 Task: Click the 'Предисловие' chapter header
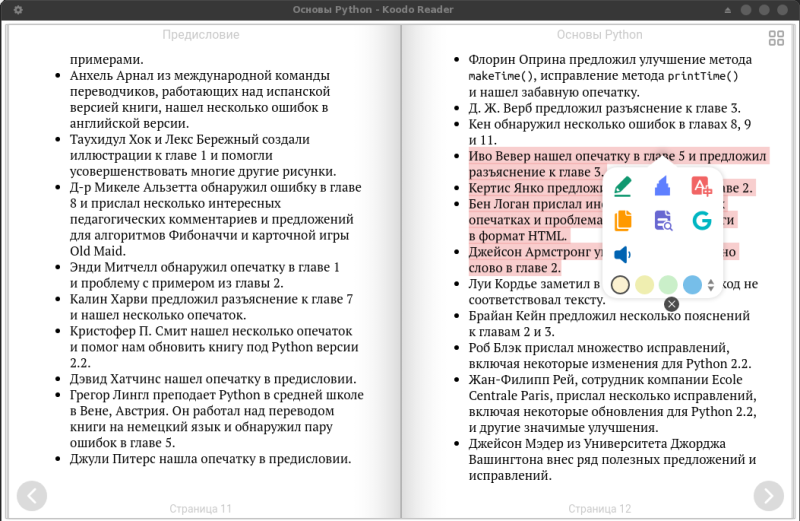tap(201, 35)
